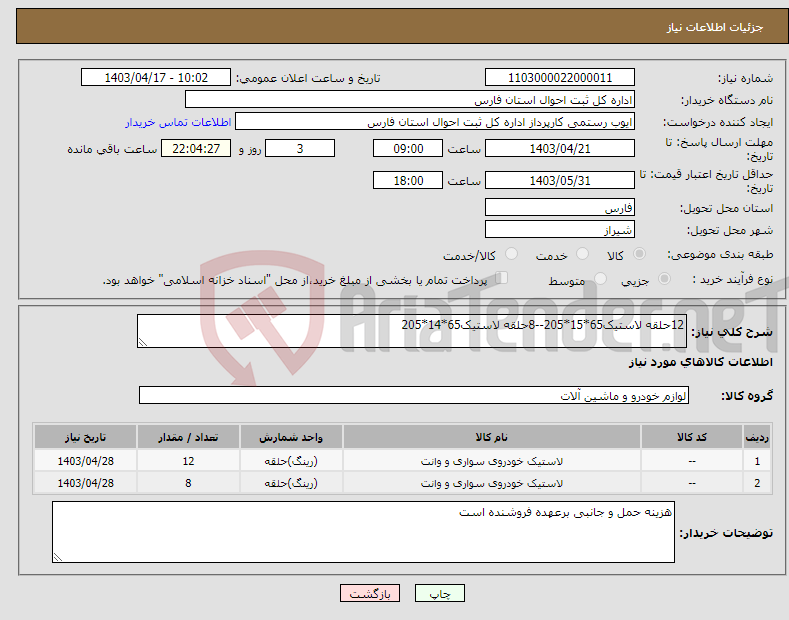
Task: Click row 1 unit cell (رینگ)حلقه
Action: (x=291, y=461)
